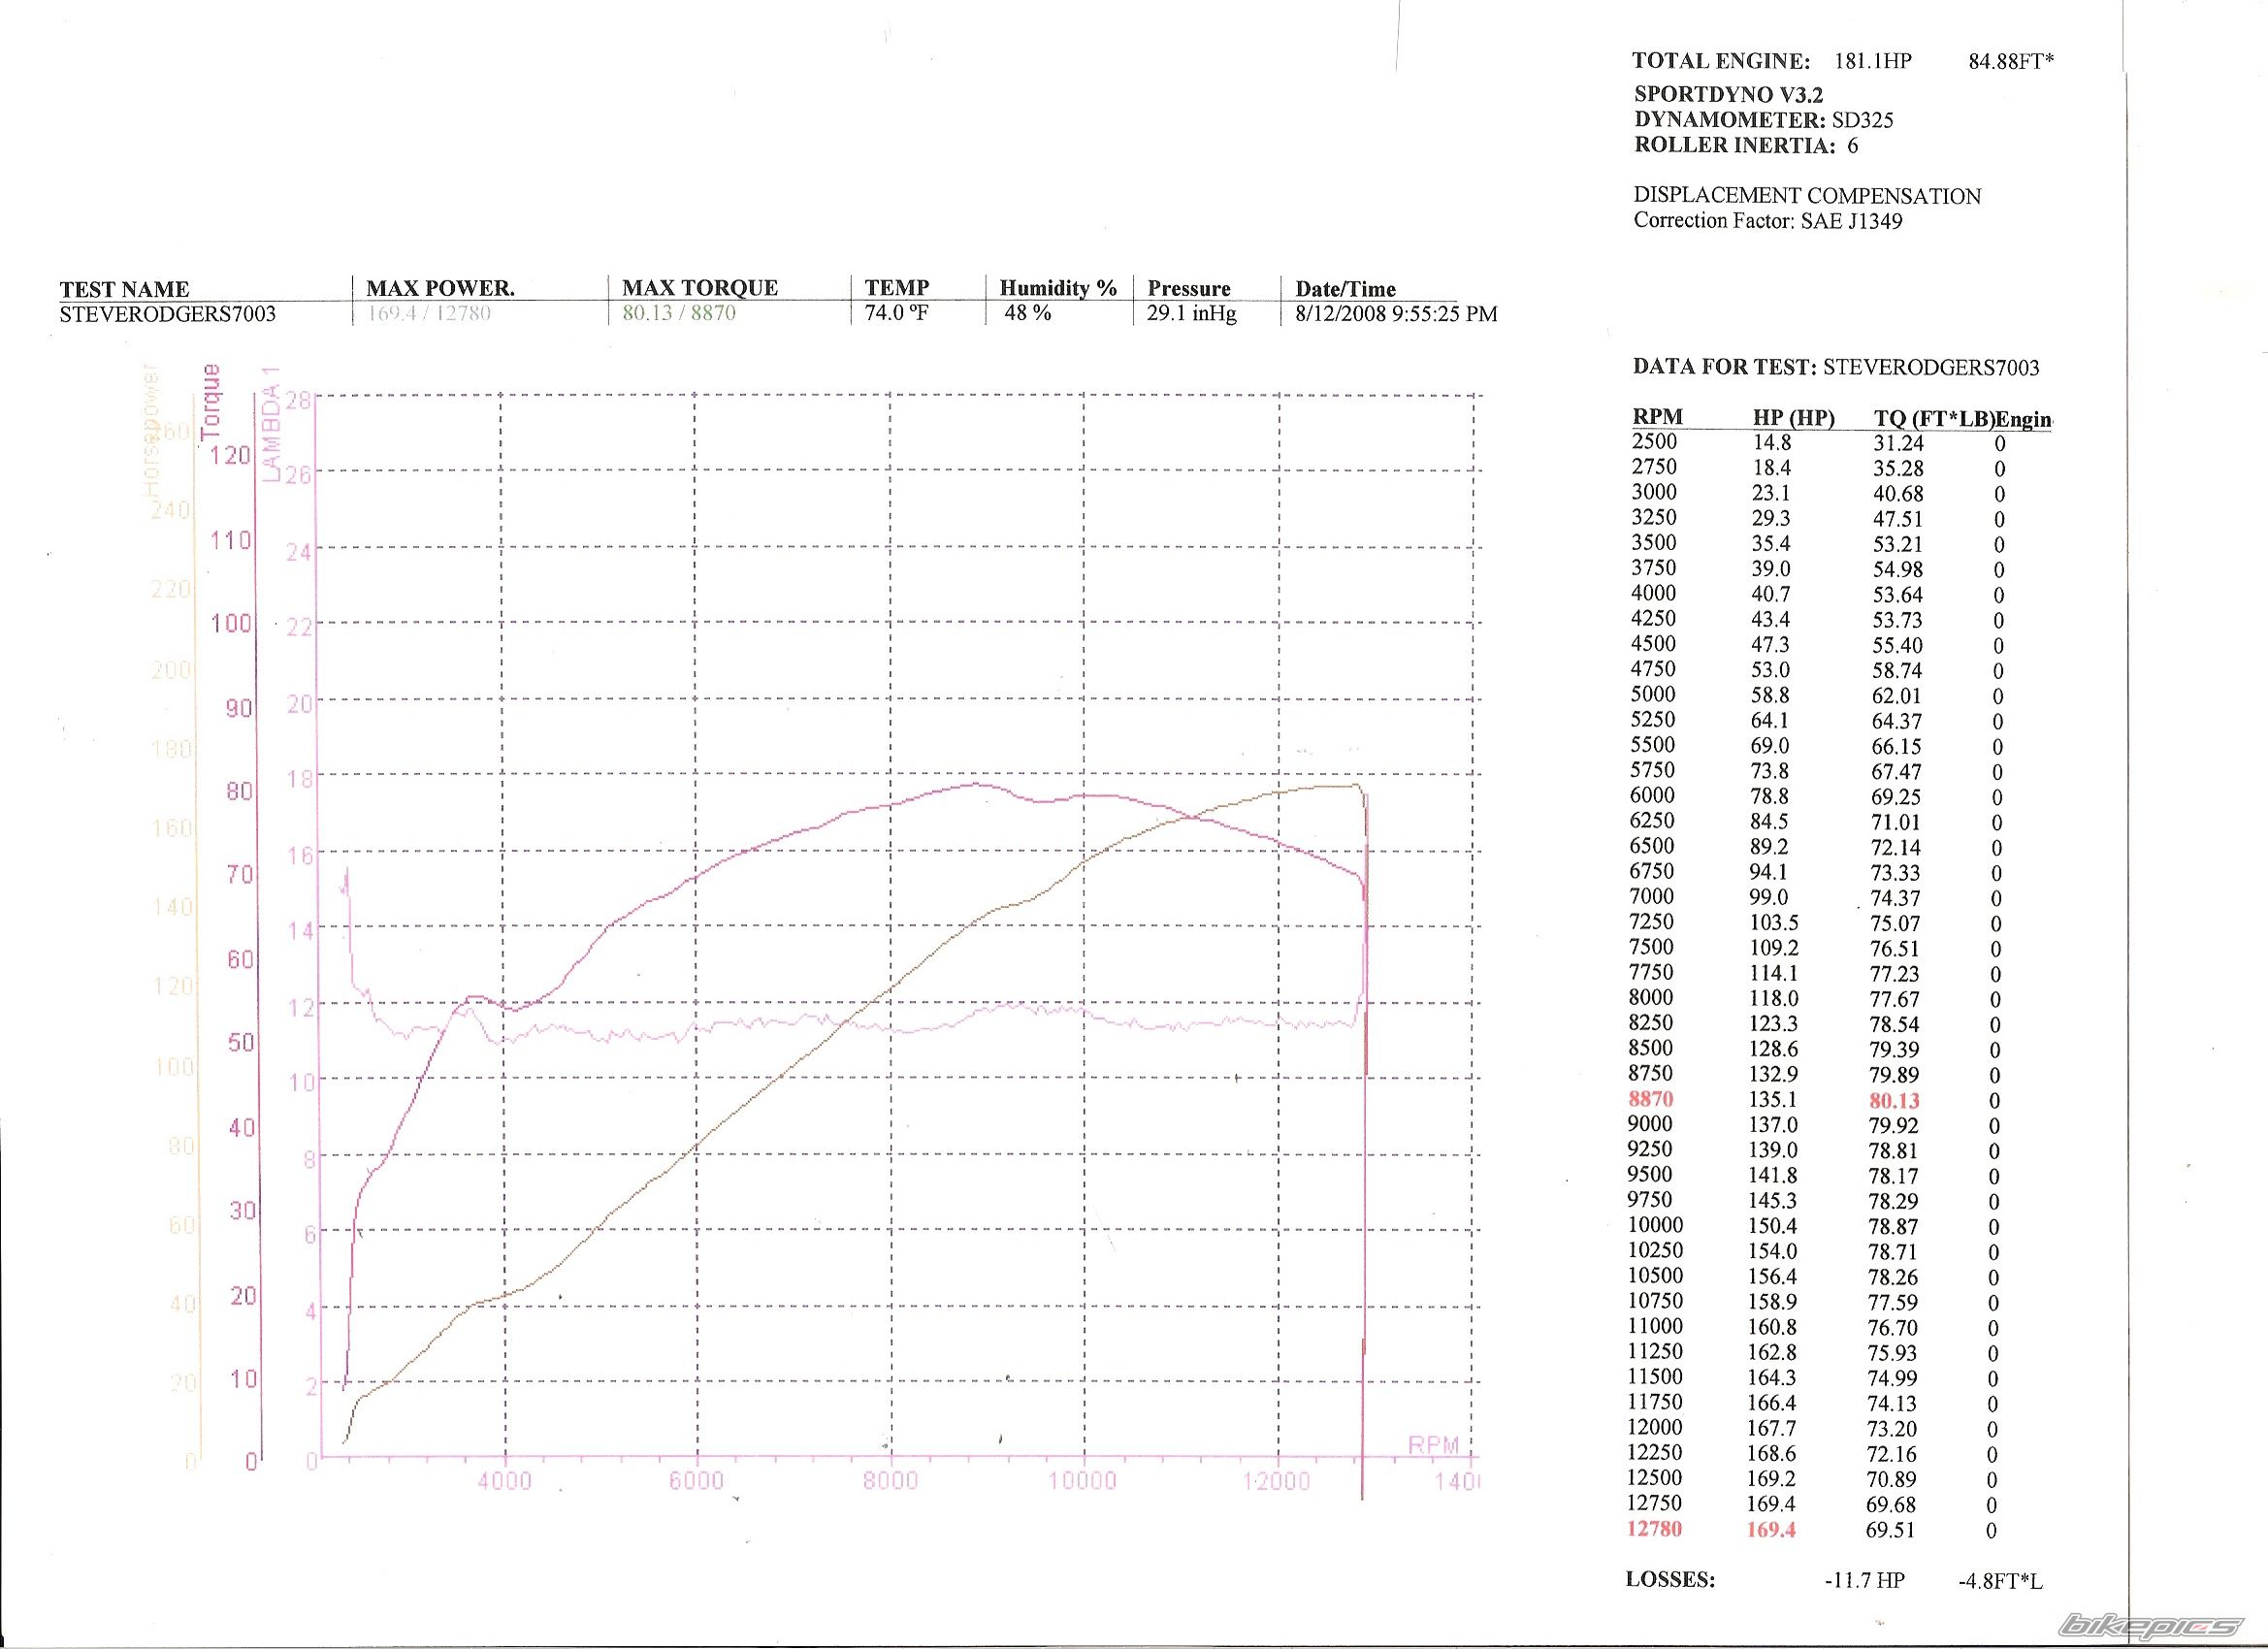Click the red 12780 RPM table row
This screenshot has height=1649, width=2268.
[x=1654, y=1529]
